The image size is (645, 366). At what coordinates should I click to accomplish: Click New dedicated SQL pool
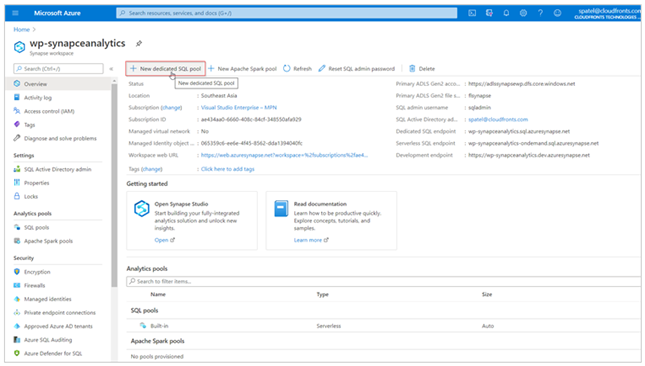[x=166, y=69]
